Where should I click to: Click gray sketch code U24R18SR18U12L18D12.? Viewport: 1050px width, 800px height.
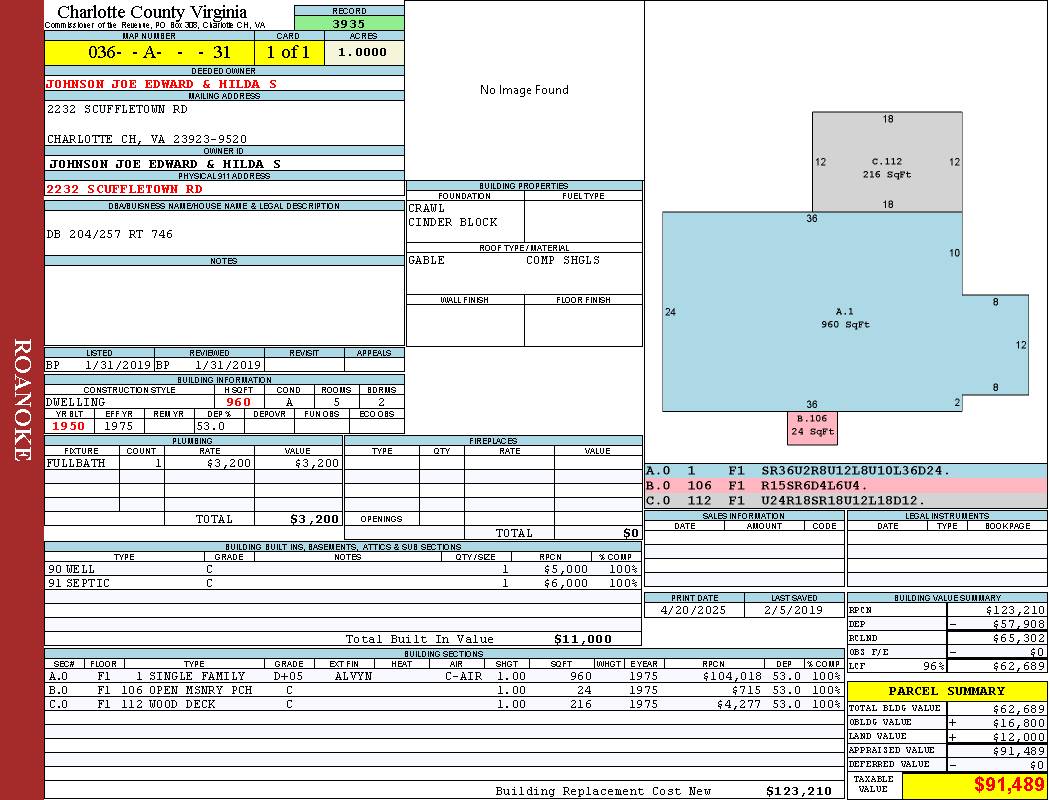pos(843,501)
